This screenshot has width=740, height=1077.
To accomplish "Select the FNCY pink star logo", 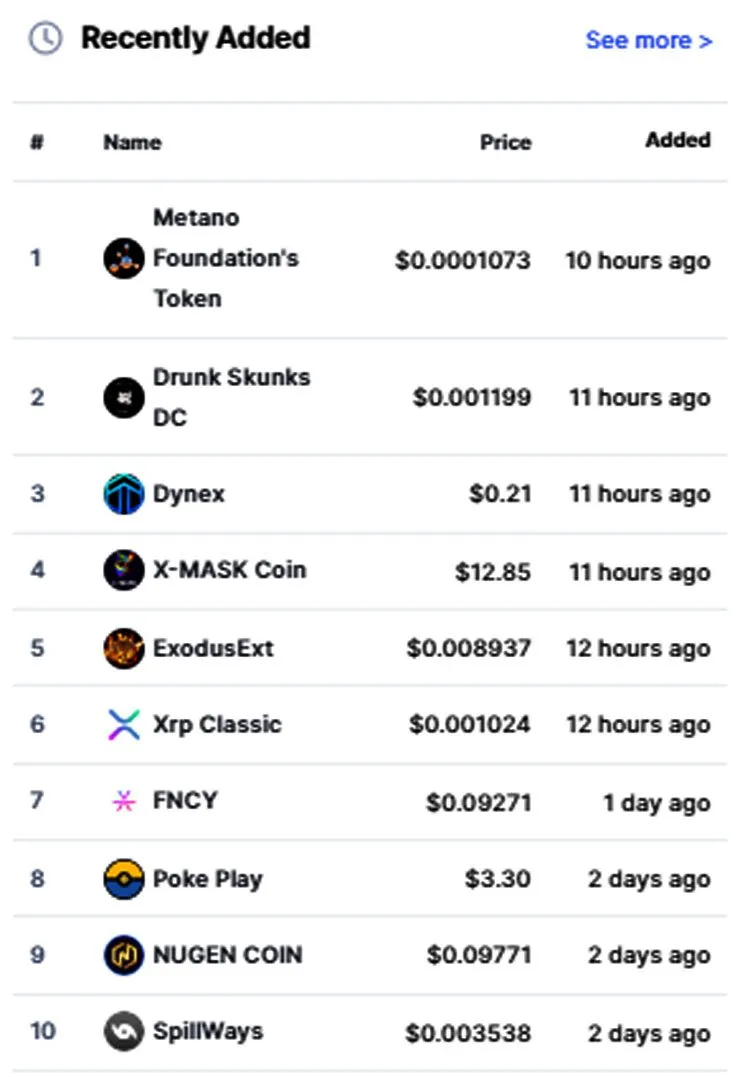I will (x=124, y=801).
